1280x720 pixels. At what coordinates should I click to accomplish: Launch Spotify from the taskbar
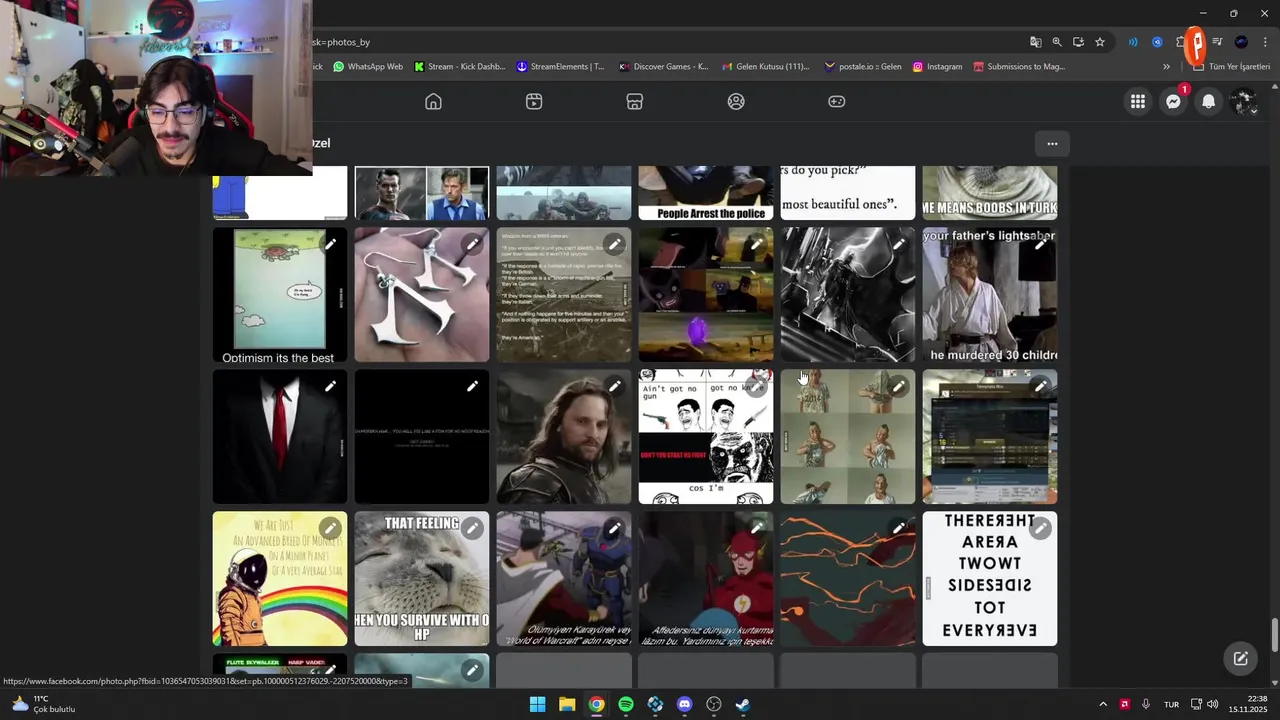626,704
